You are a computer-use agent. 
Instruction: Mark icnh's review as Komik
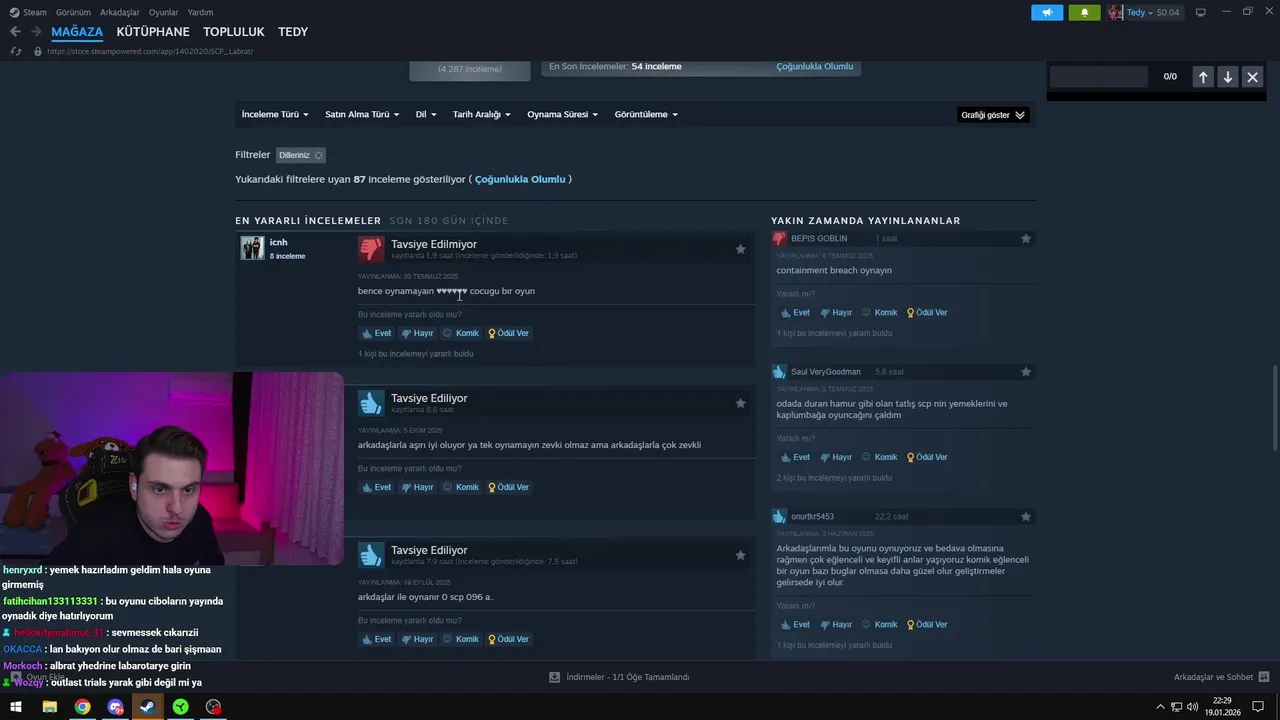[x=461, y=333]
